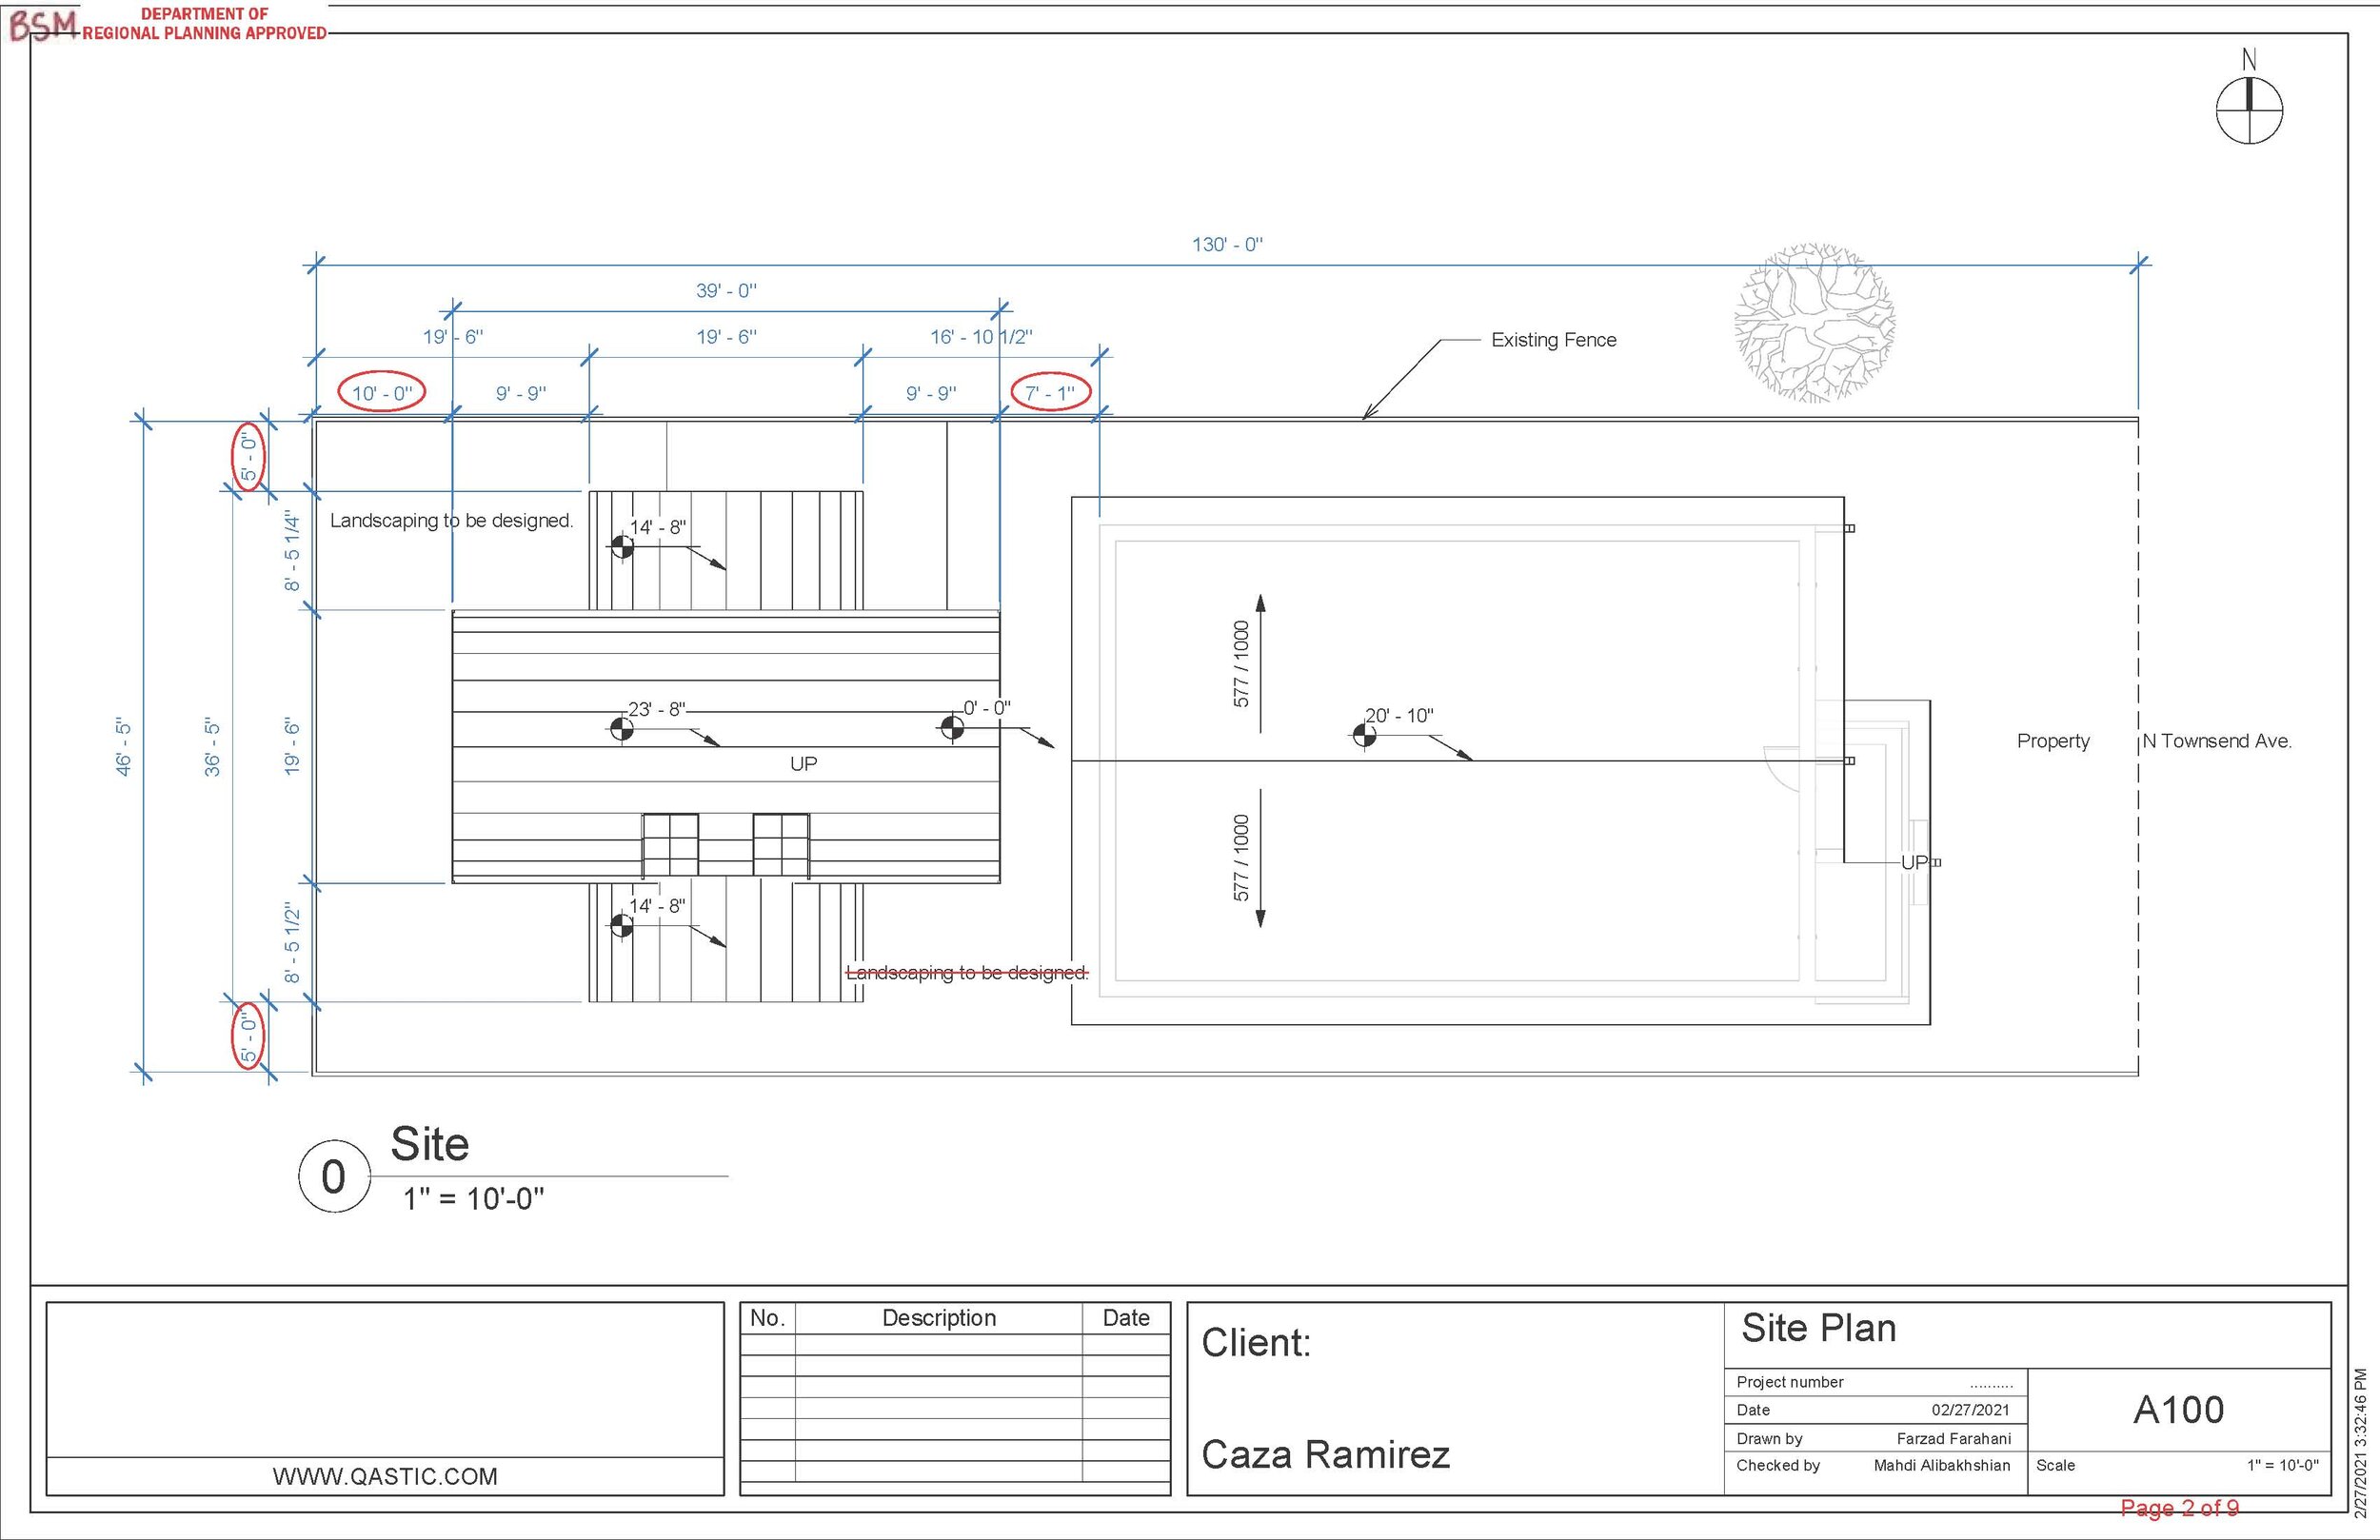The height and width of the screenshot is (1540, 2380).
Task: Click the Site Plan sheet title
Action: pyautogui.click(x=1819, y=1328)
